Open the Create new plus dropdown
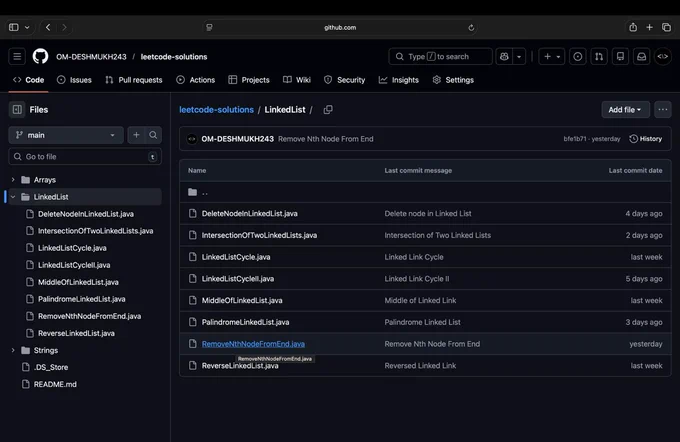 click(552, 56)
